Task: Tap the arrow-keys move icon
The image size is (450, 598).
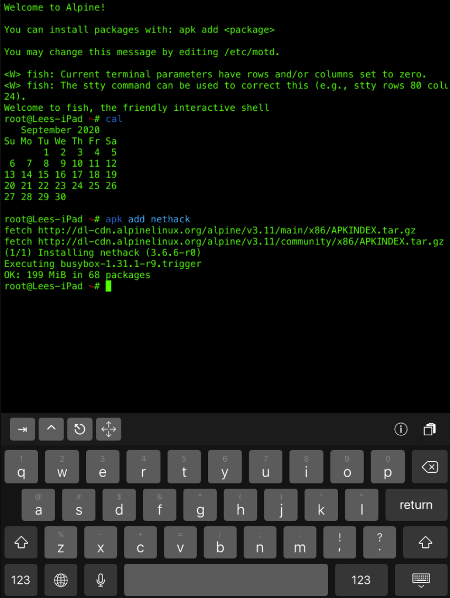Action: pyautogui.click(x=109, y=429)
